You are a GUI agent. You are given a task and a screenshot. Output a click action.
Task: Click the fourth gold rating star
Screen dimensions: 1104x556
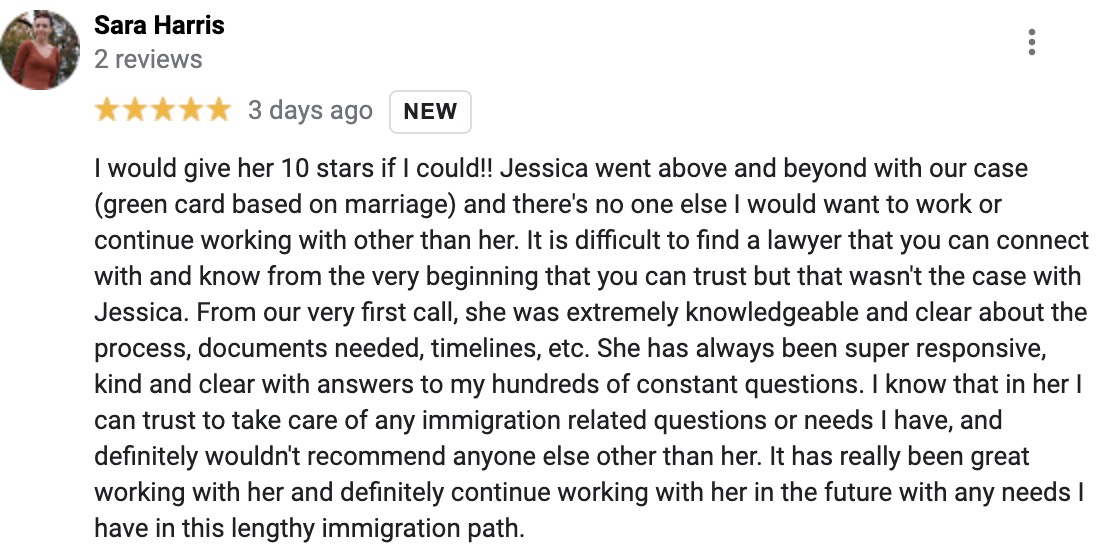(190, 110)
